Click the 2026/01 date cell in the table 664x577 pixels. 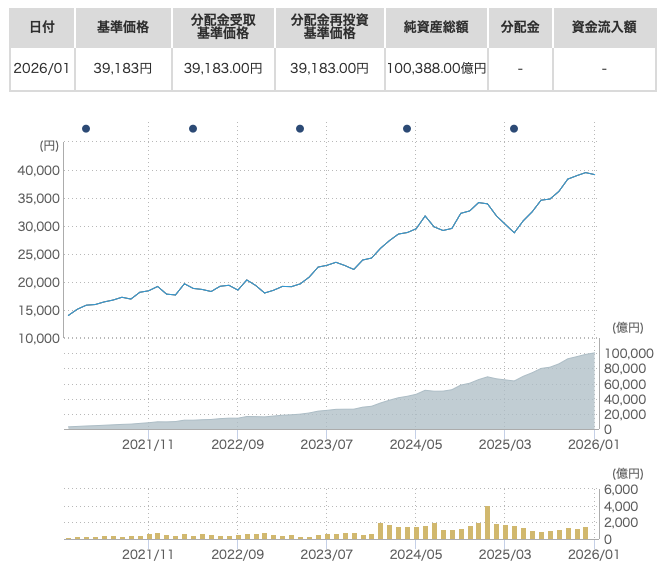[x=40, y=68]
